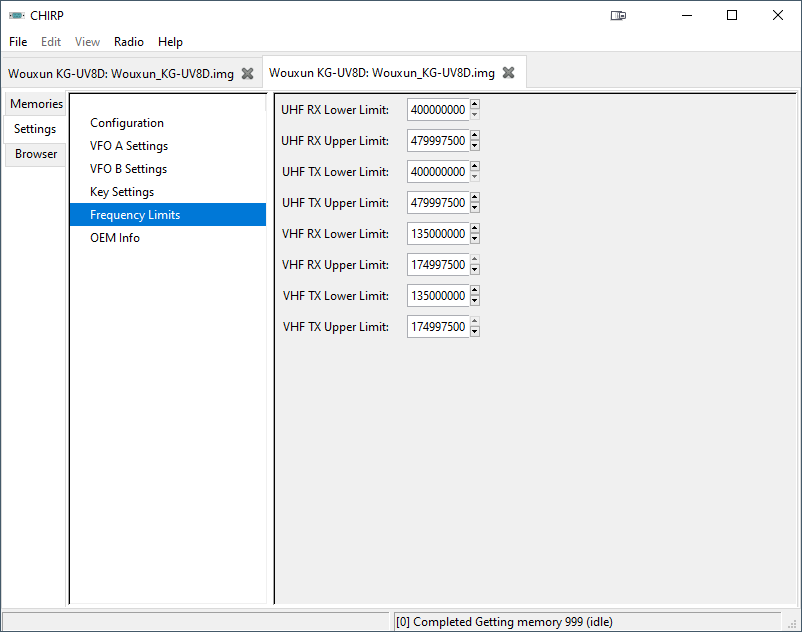Click UHF TX Upper Limit value field

pos(438,202)
